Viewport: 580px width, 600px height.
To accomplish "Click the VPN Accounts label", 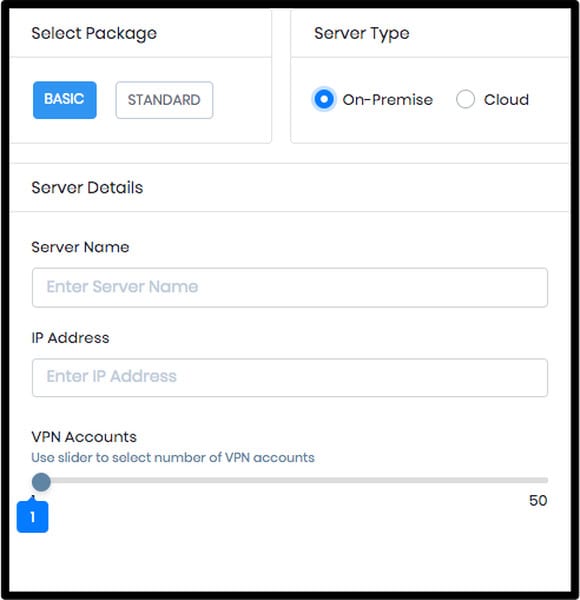I will 84,437.
